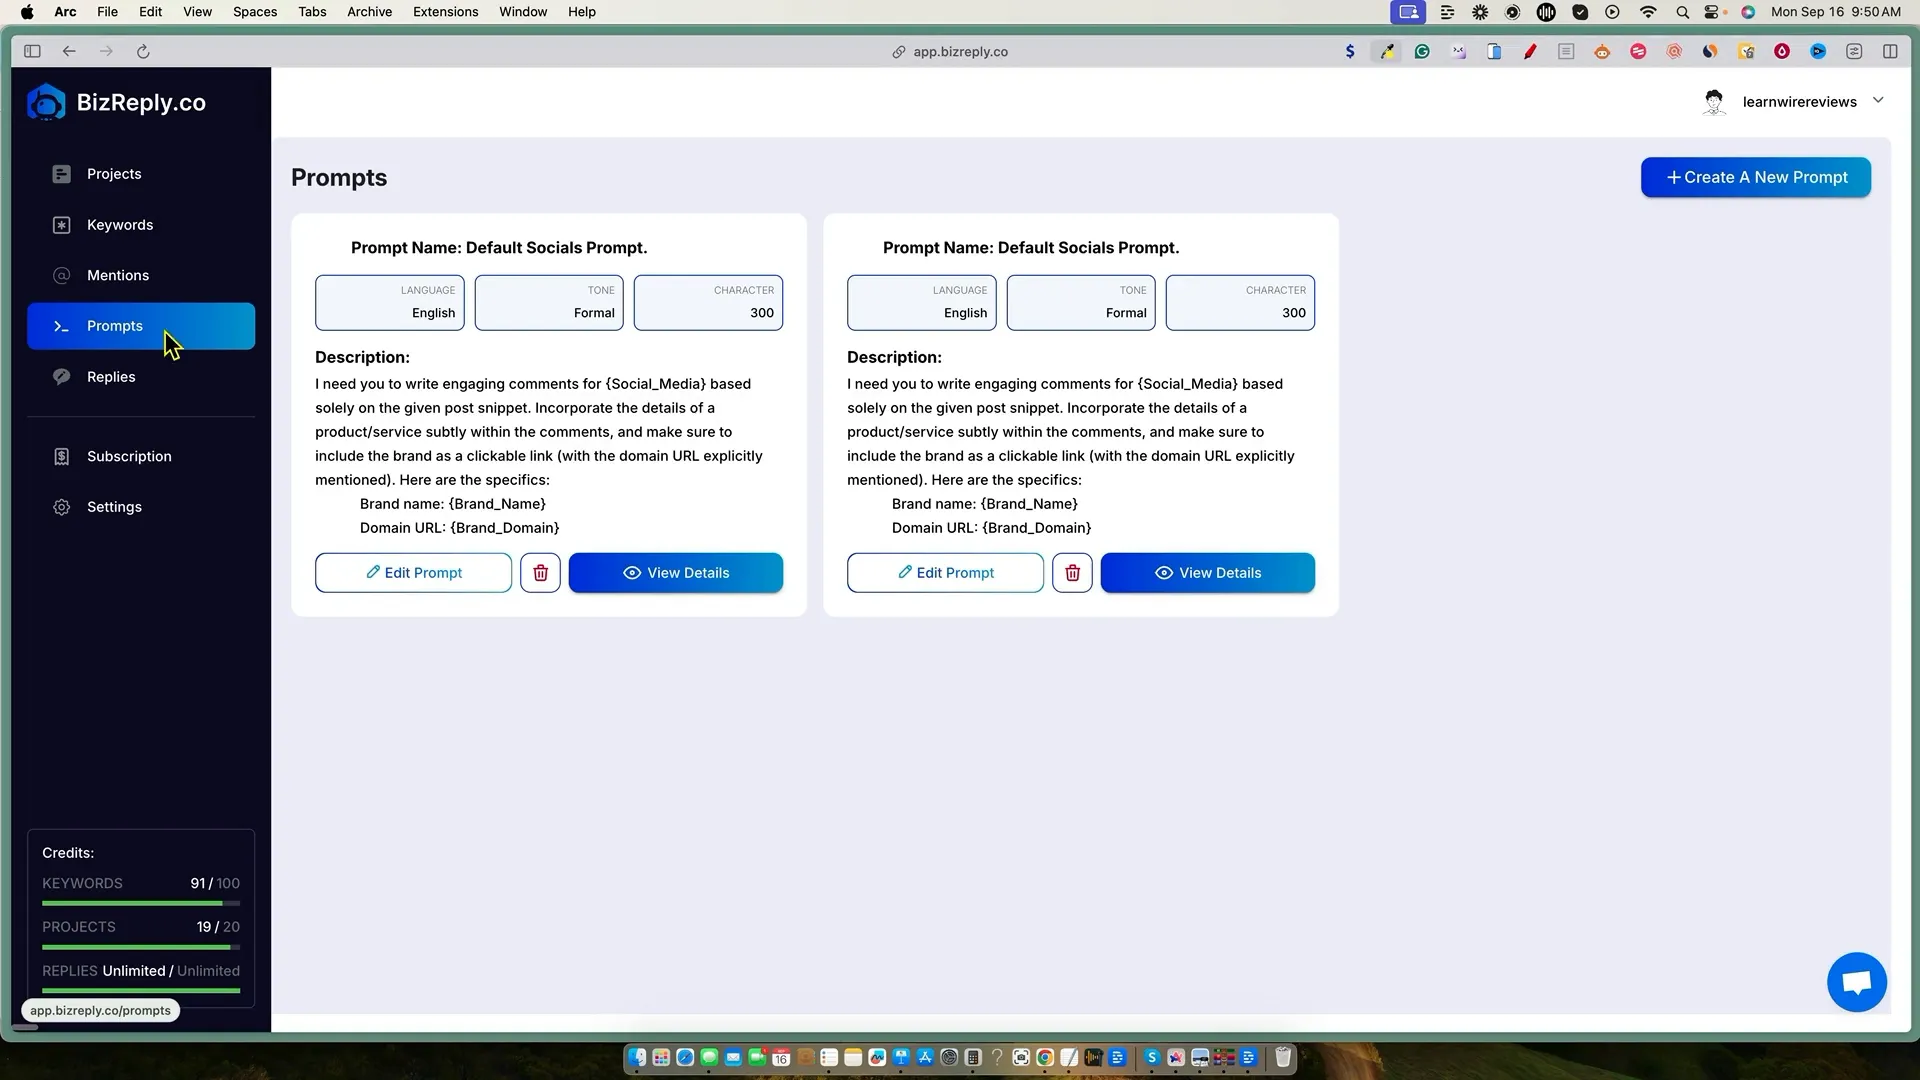Expand the learnwirereviews account dropdown
The image size is (1920, 1080).
pyautogui.click(x=1878, y=100)
